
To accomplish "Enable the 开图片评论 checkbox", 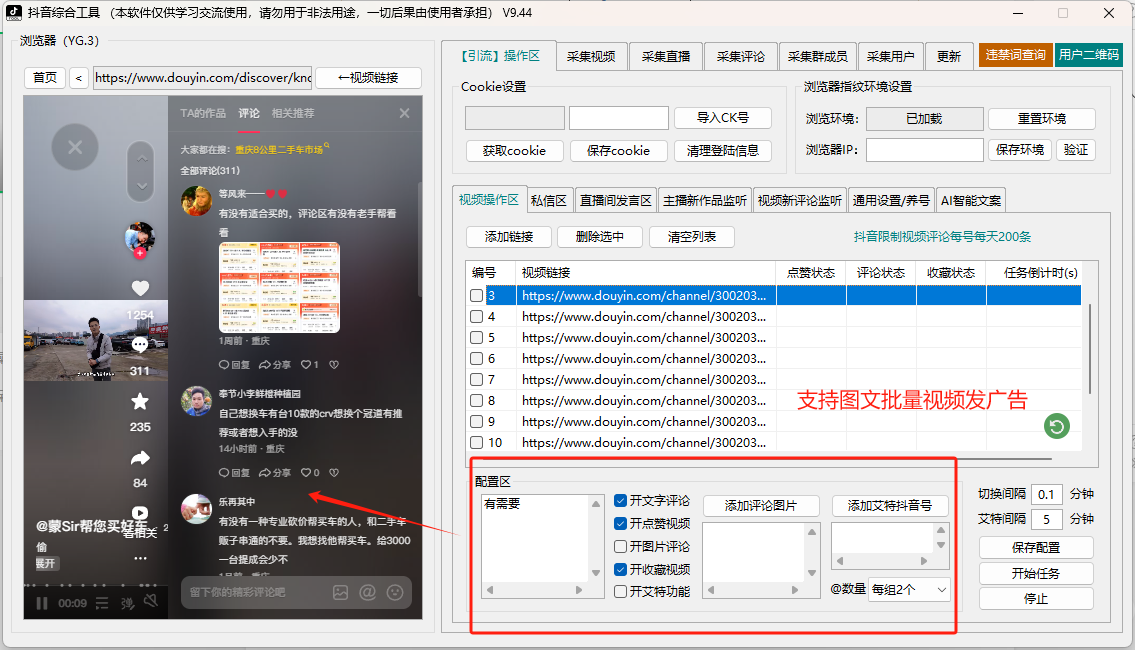I will click(x=619, y=546).
